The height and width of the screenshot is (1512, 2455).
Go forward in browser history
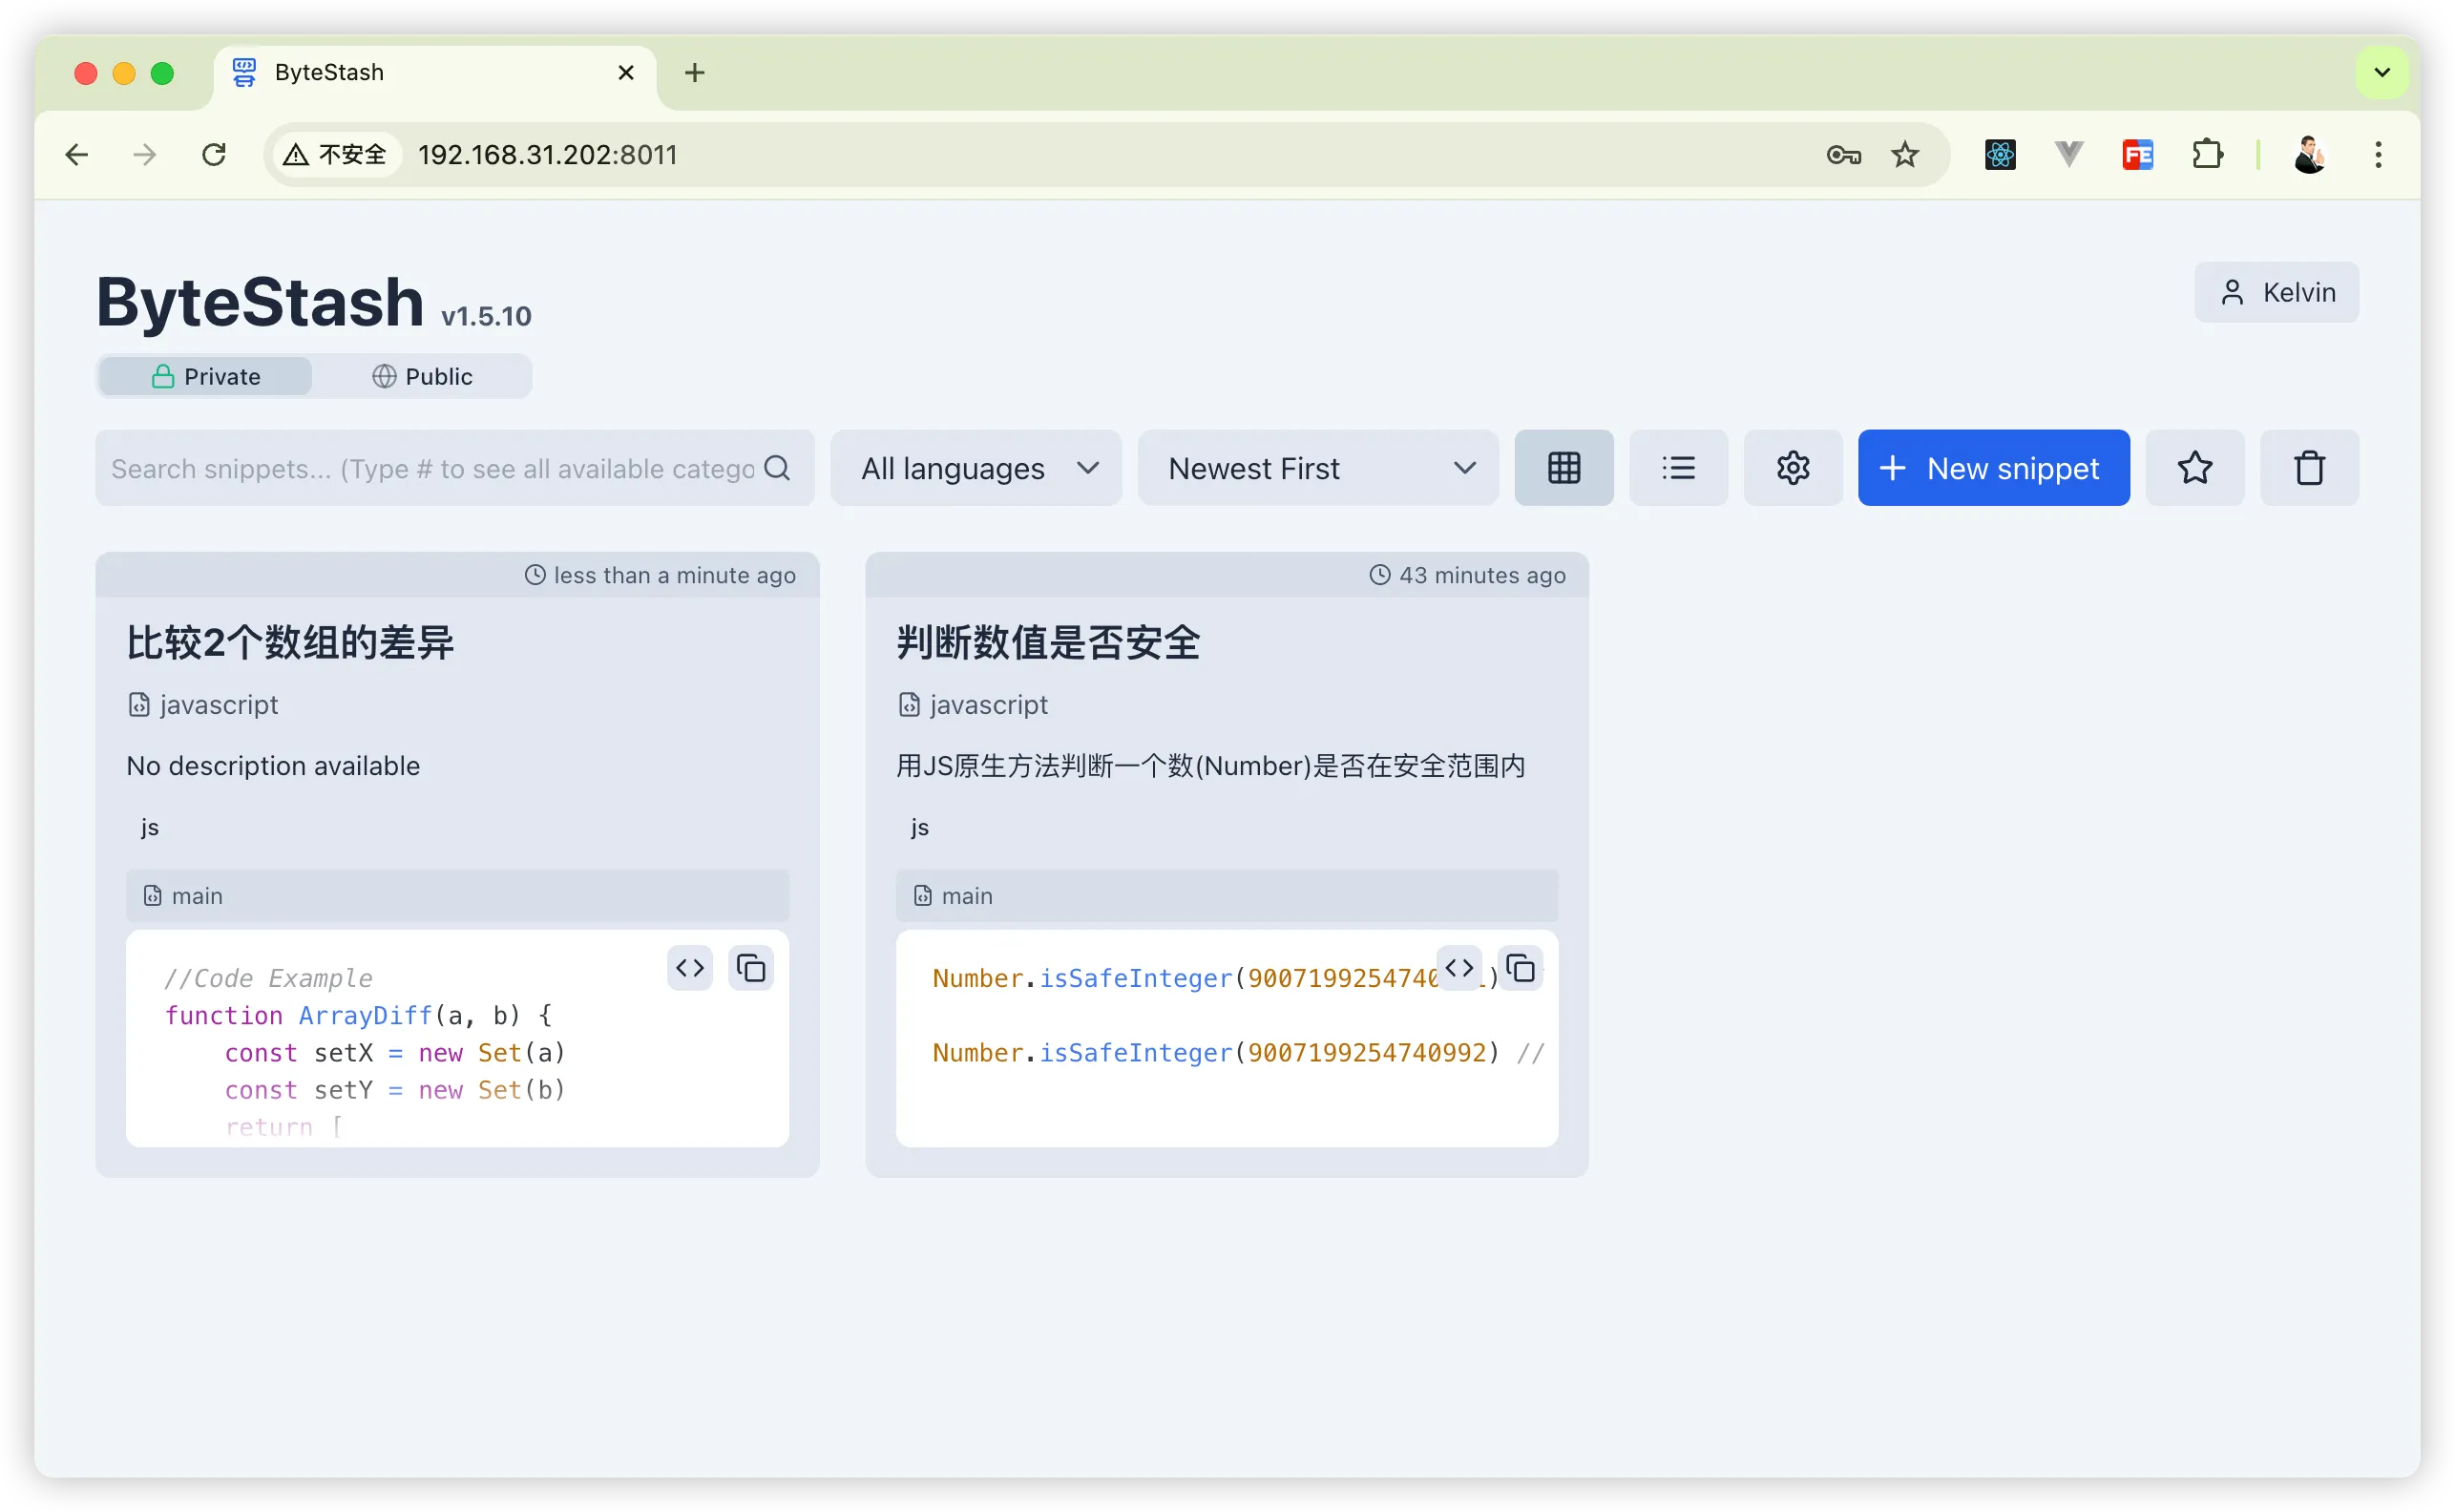point(146,155)
